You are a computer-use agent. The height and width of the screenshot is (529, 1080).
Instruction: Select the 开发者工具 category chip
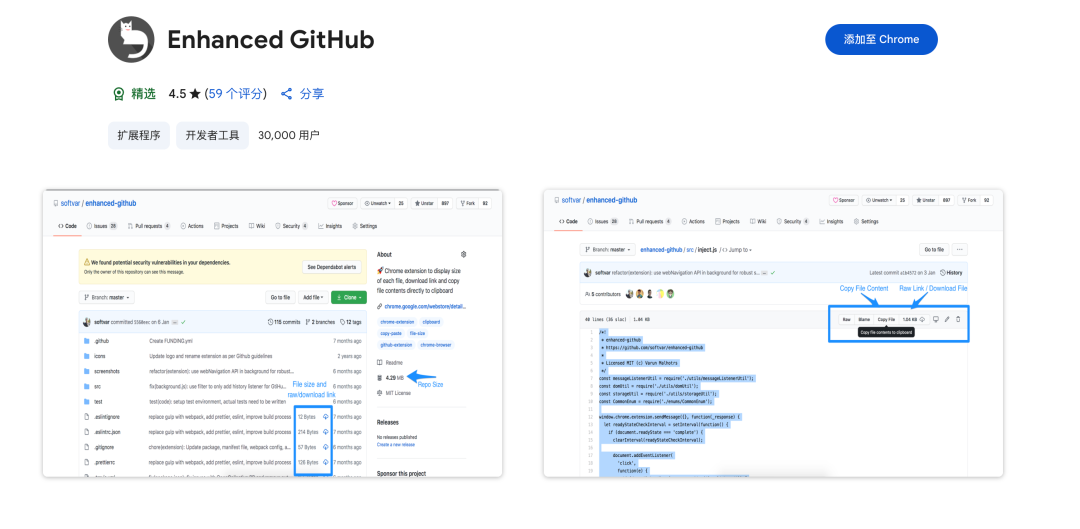212,136
